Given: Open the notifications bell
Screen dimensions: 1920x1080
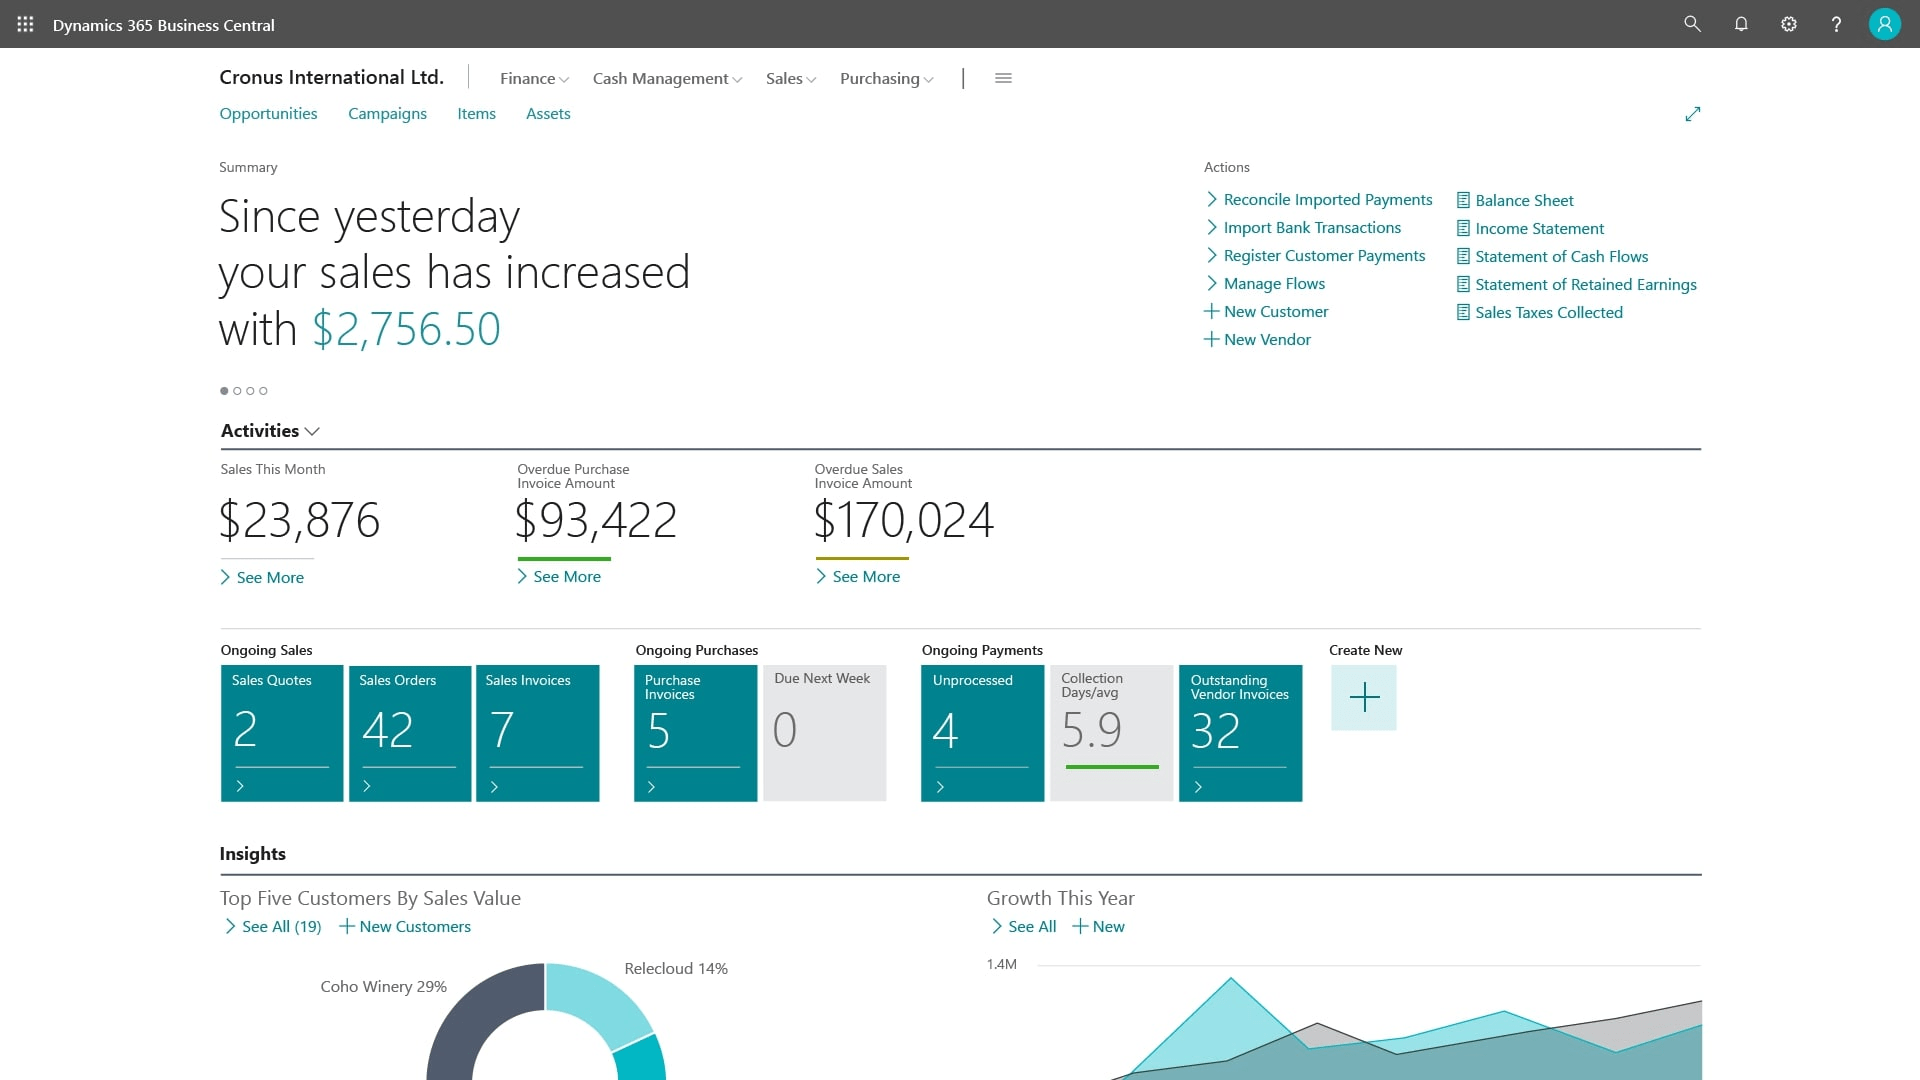Looking at the screenshot, I should tap(1741, 24).
